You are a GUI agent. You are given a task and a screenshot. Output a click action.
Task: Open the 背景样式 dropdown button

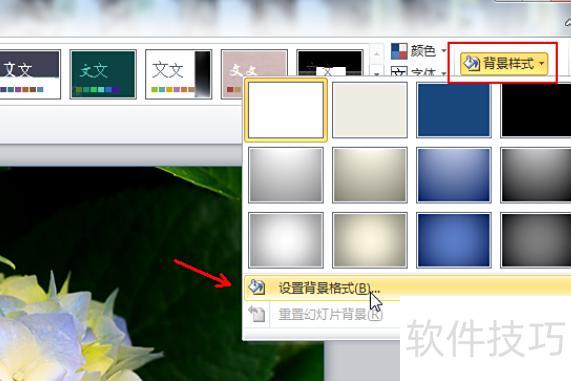pos(504,63)
